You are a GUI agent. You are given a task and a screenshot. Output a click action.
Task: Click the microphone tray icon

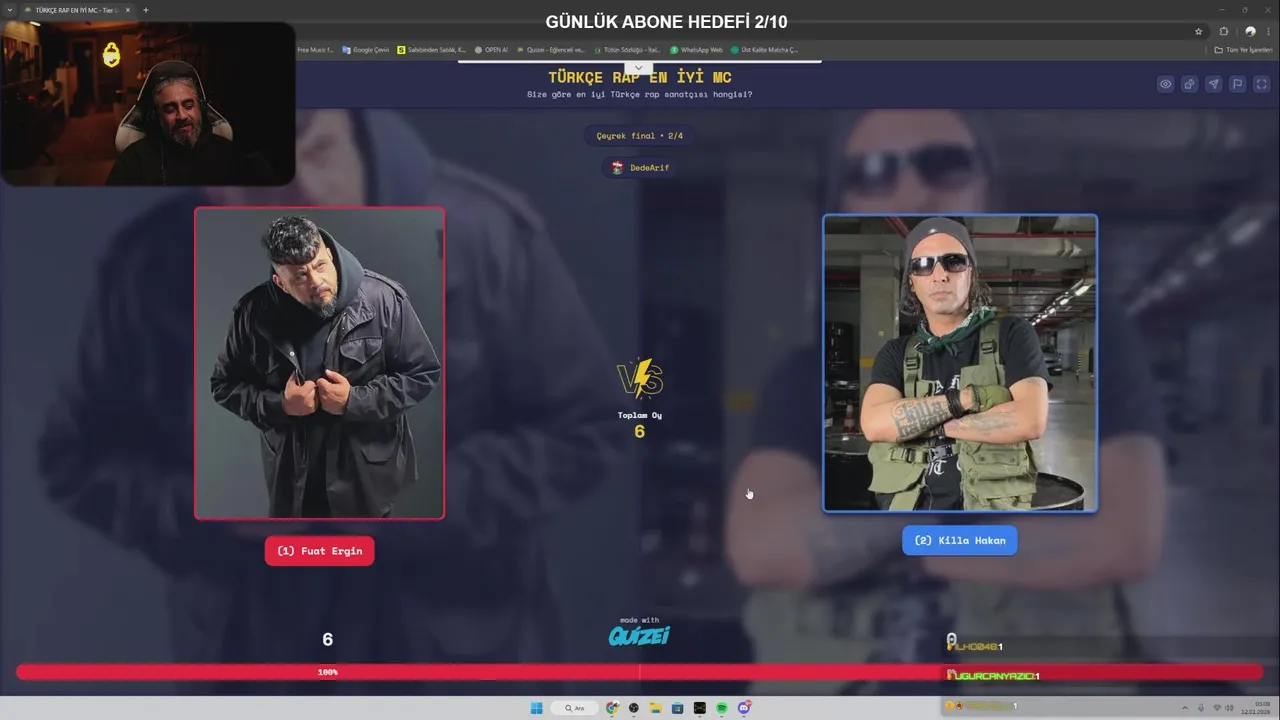pos(1201,708)
